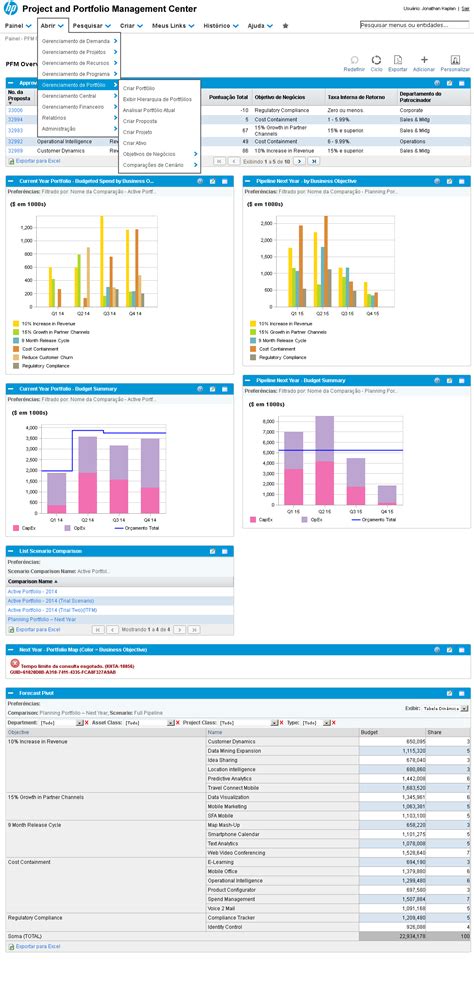The image size is (474, 984).
Task: Maximize the Pipeline Next Year by Business Objective portlet
Action: coord(461,181)
